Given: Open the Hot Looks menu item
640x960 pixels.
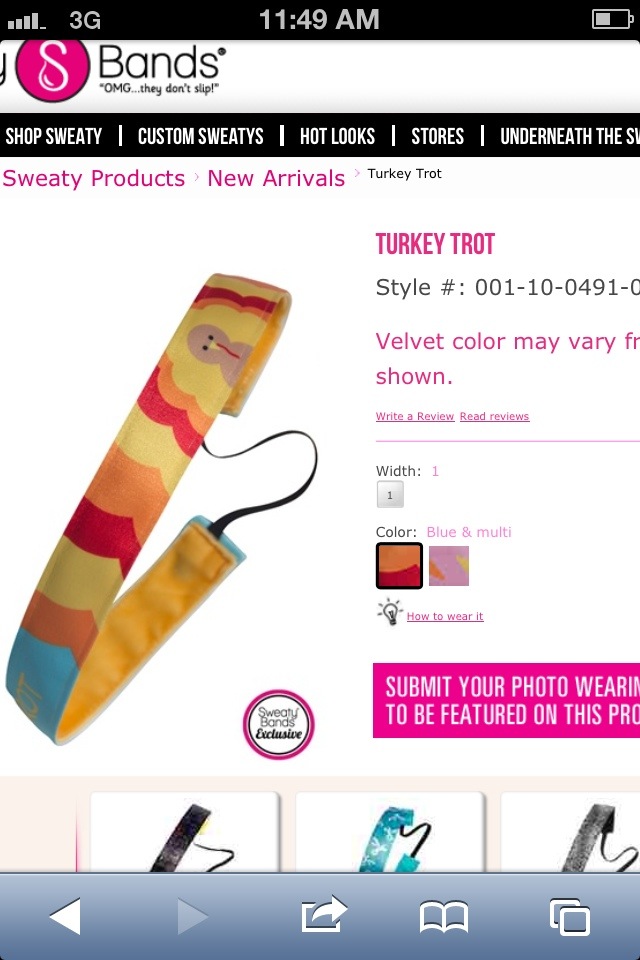Looking at the screenshot, I should [337, 136].
